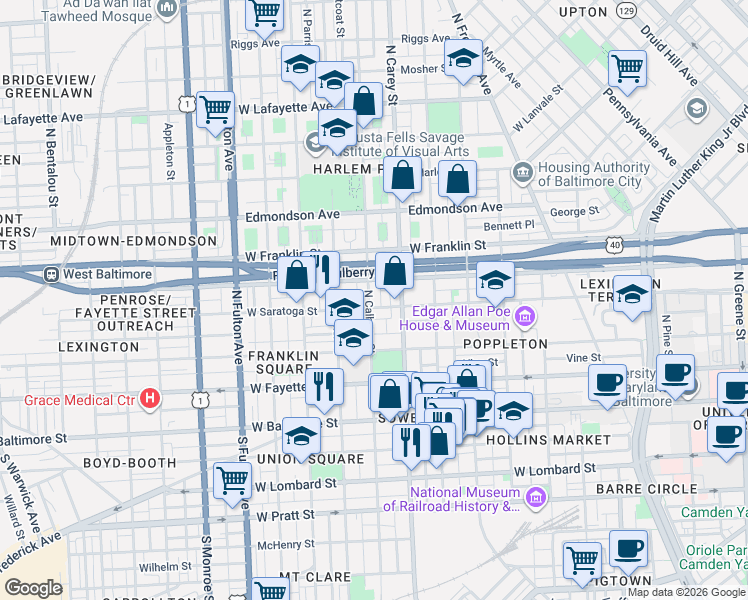The image size is (748, 600).
Task: Select the grocery cart pin near Upton
Action: pyautogui.click(x=627, y=72)
